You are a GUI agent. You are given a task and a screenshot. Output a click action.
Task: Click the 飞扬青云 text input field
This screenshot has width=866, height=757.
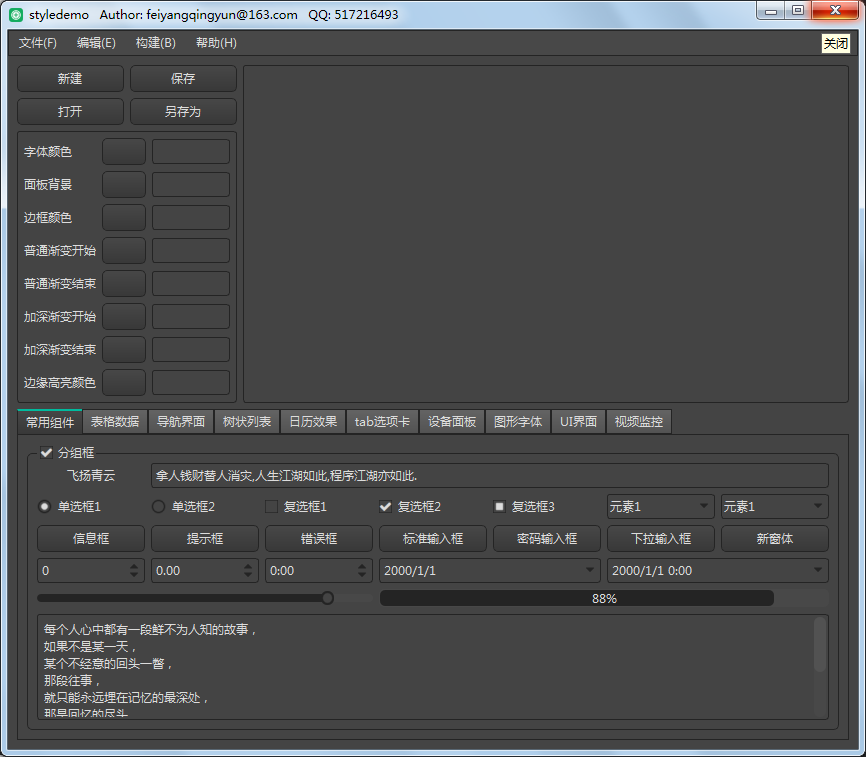(x=489, y=476)
